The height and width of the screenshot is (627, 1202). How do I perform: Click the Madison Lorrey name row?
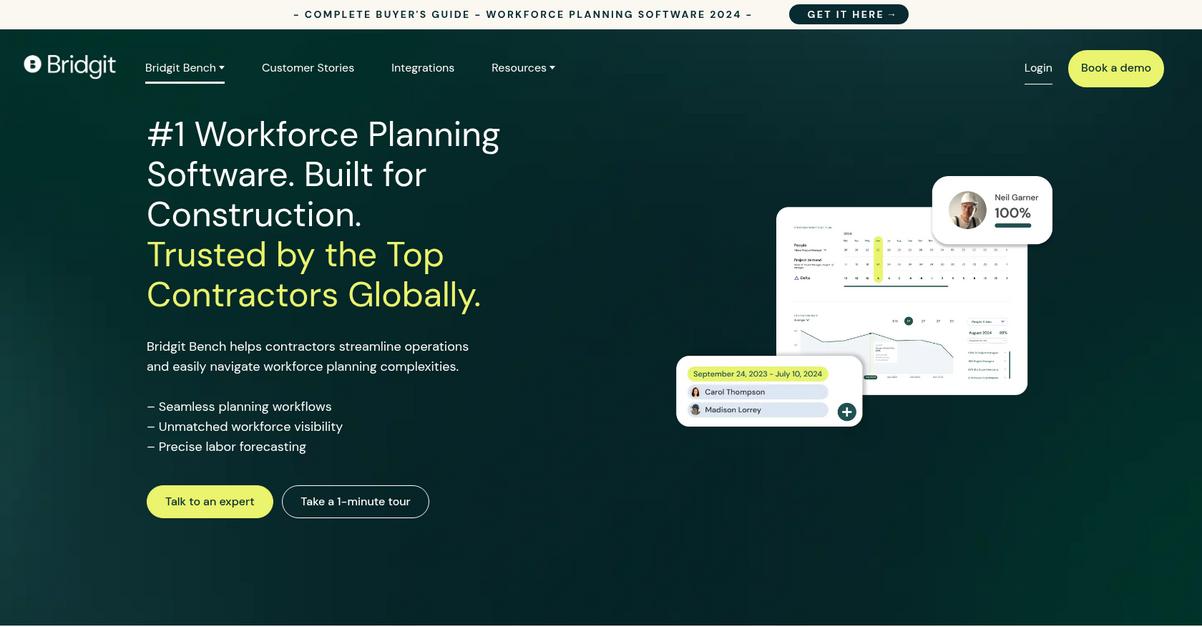(758, 410)
